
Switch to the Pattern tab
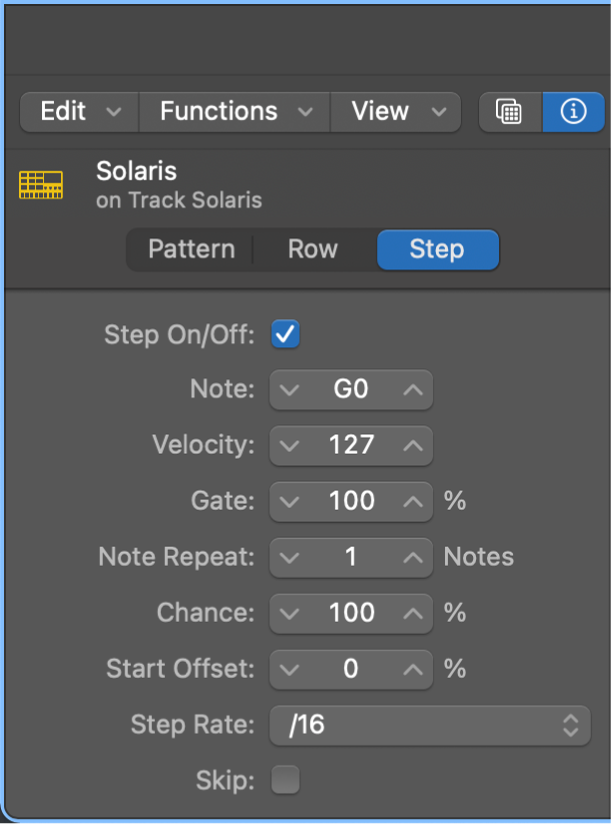coord(191,249)
